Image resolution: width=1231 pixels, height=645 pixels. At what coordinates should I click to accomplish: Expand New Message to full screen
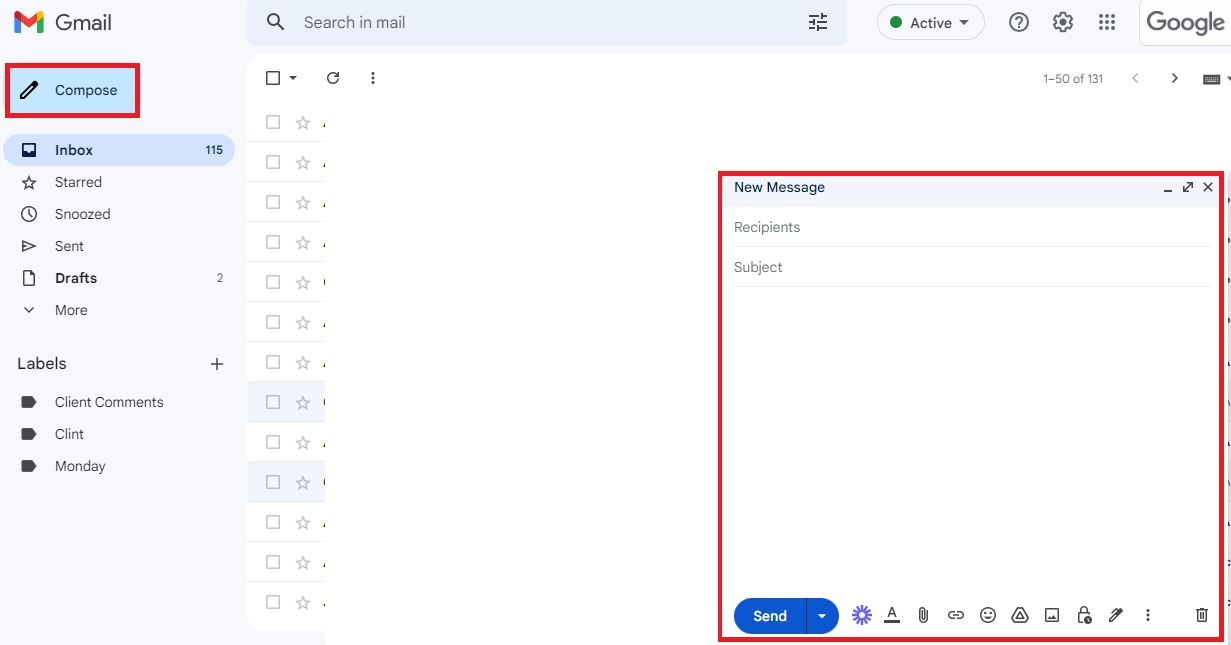click(1188, 187)
